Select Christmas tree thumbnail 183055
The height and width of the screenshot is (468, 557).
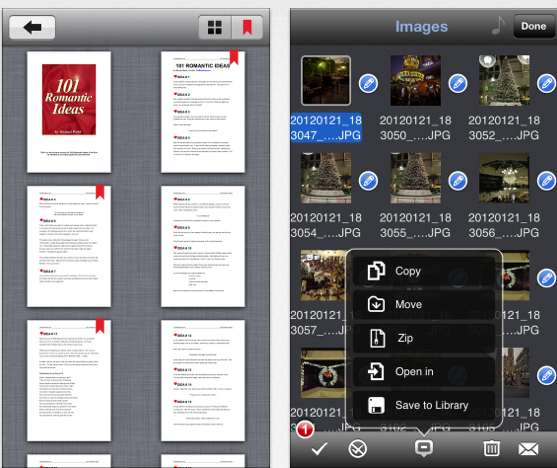pos(416,178)
